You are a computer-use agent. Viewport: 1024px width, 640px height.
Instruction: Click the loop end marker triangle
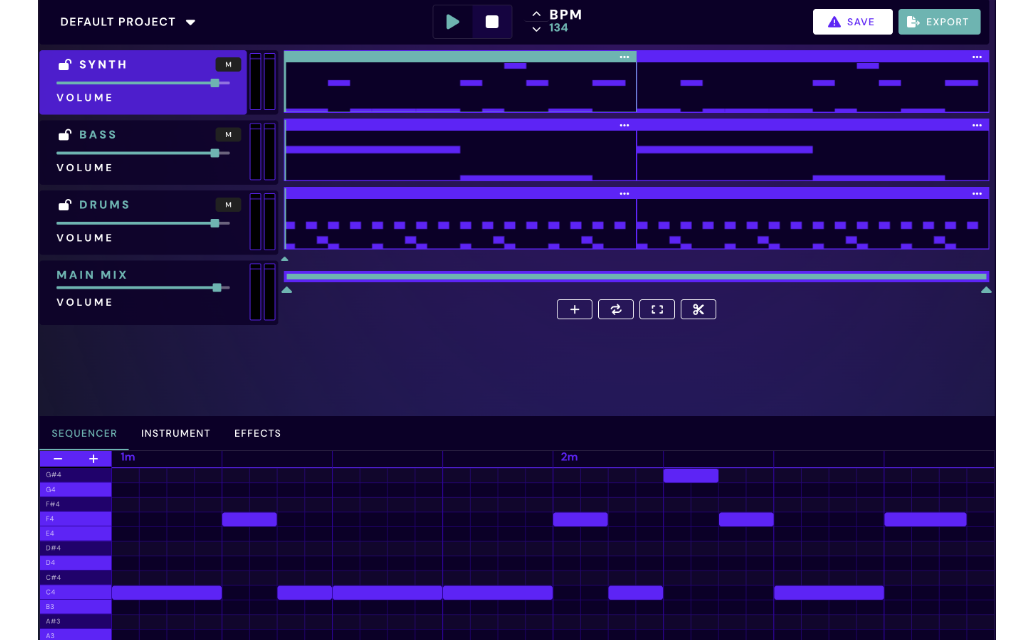(x=986, y=290)
